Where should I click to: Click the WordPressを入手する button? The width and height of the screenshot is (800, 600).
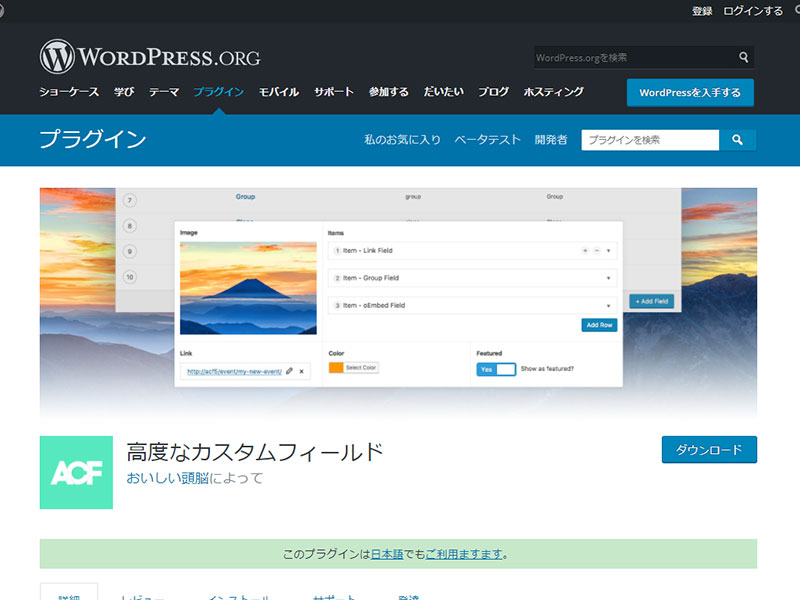coord(690,93)
